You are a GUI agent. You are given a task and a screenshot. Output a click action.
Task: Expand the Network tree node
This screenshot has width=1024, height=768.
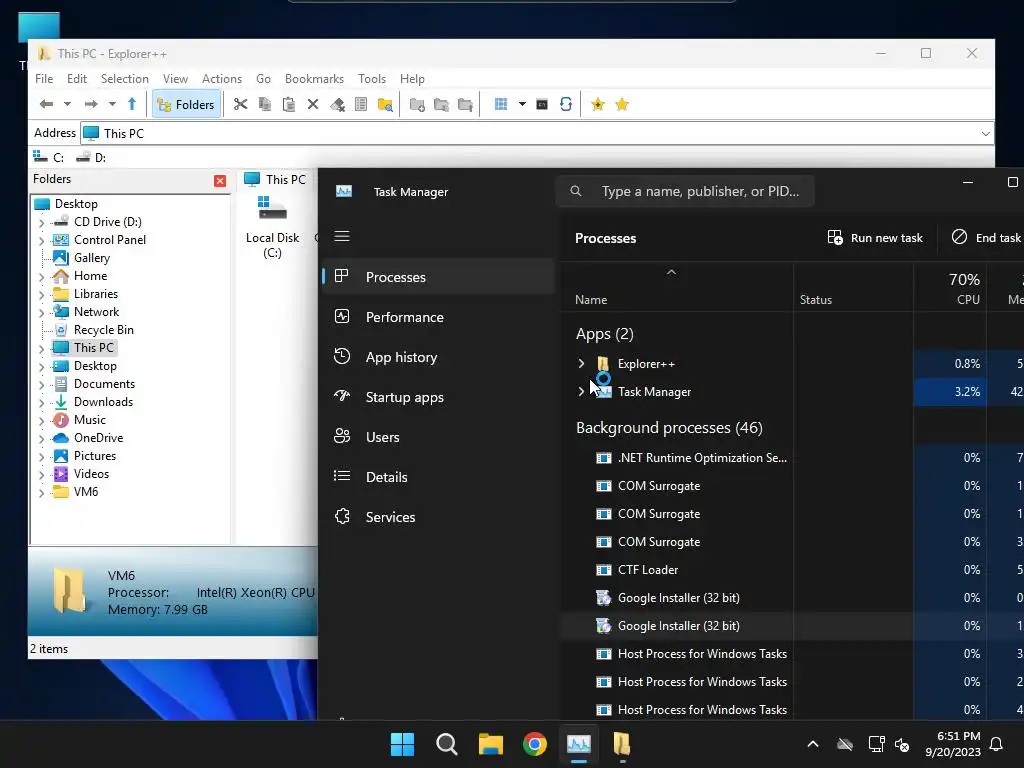[42, 313]
